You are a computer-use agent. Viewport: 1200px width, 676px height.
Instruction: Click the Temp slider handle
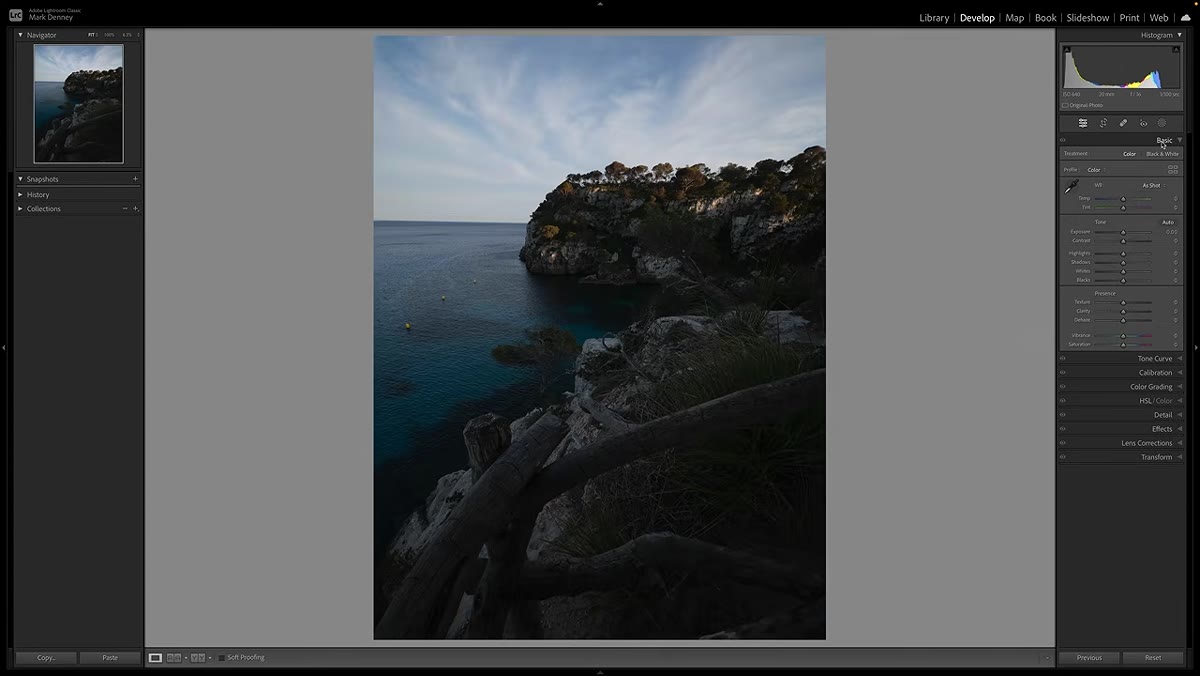(x=1123, y=199)
